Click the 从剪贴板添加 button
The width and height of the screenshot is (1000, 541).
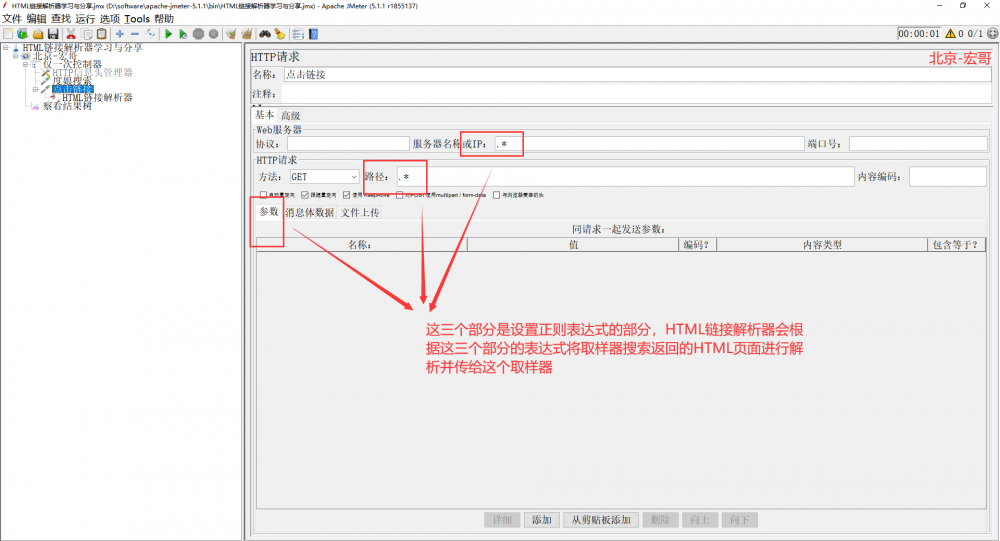(x=601, y=520)
